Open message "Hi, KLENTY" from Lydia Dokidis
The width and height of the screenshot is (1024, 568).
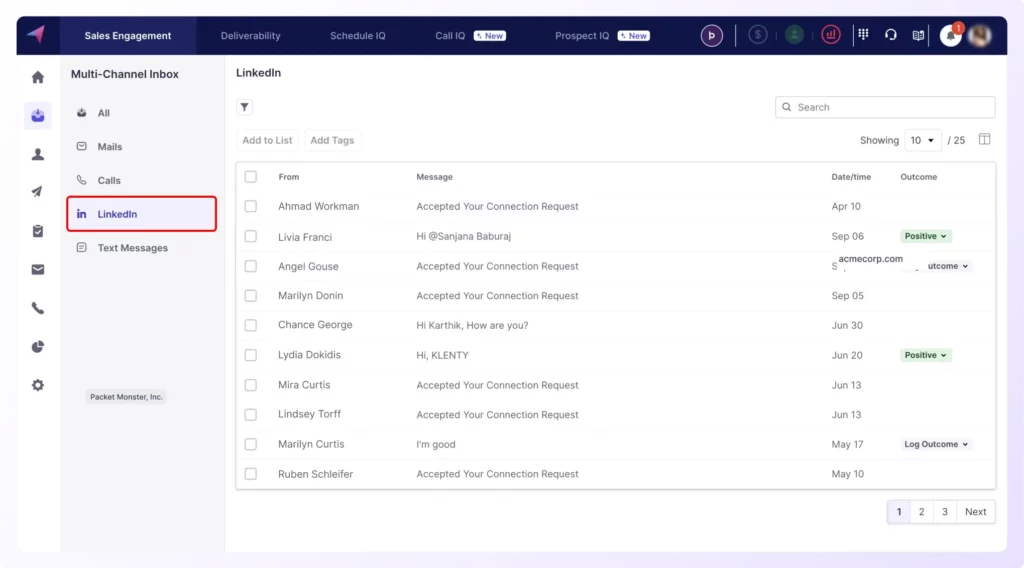(x=442, y=355)
